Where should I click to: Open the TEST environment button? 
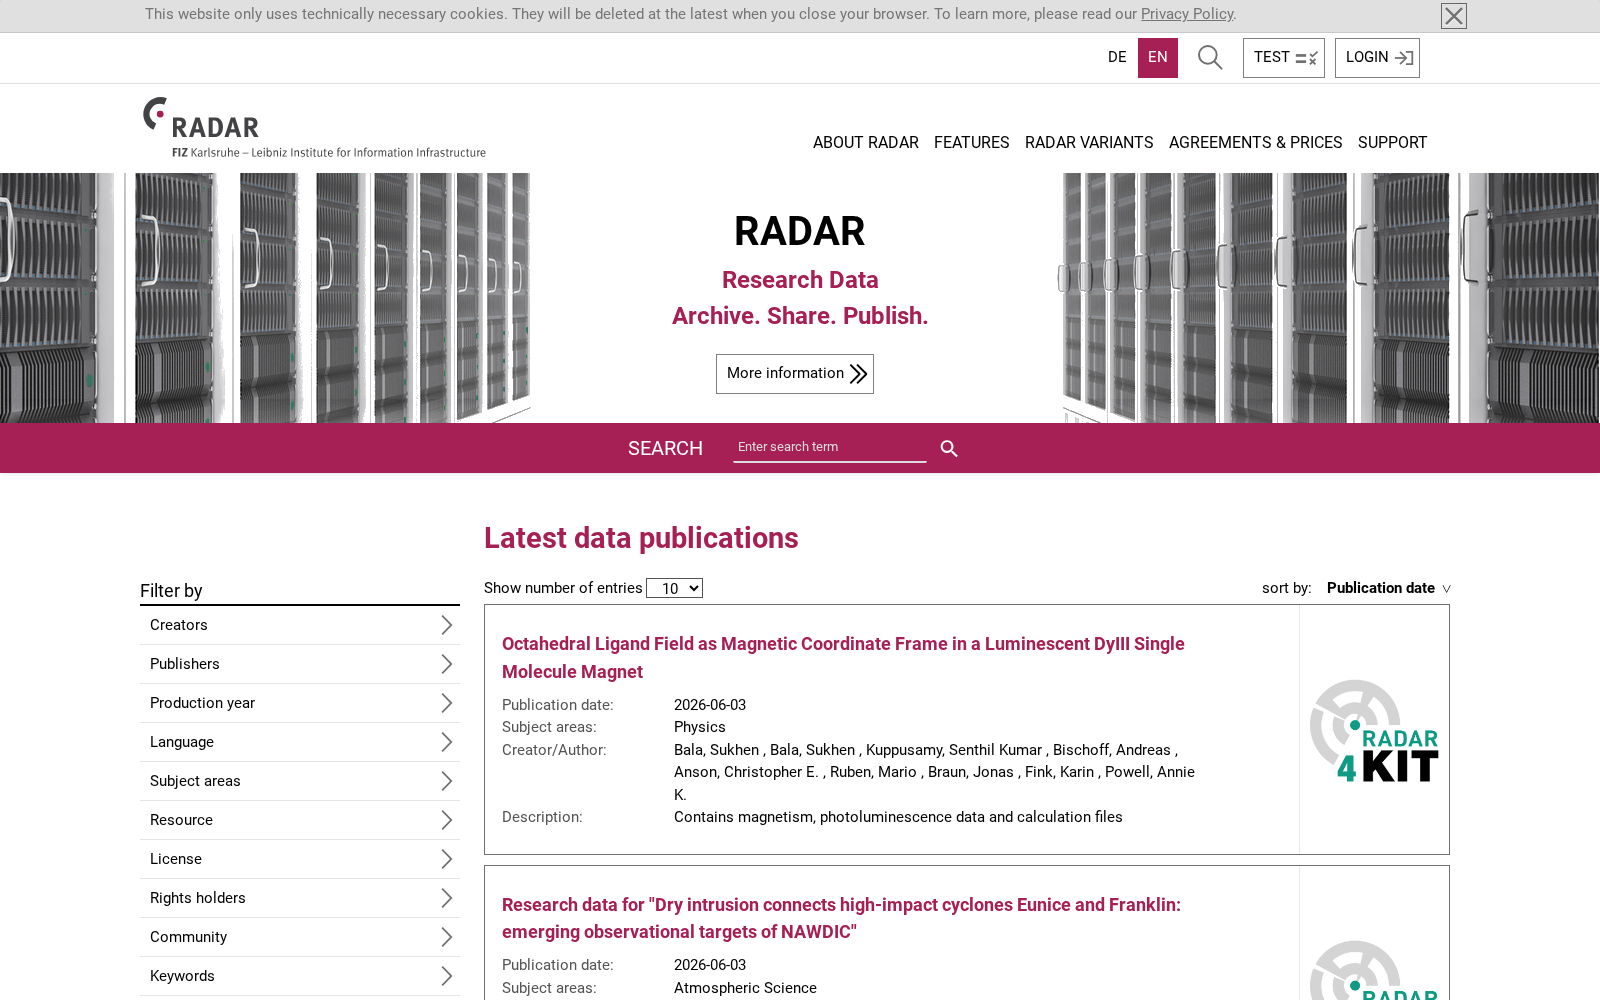[1283, 58]
